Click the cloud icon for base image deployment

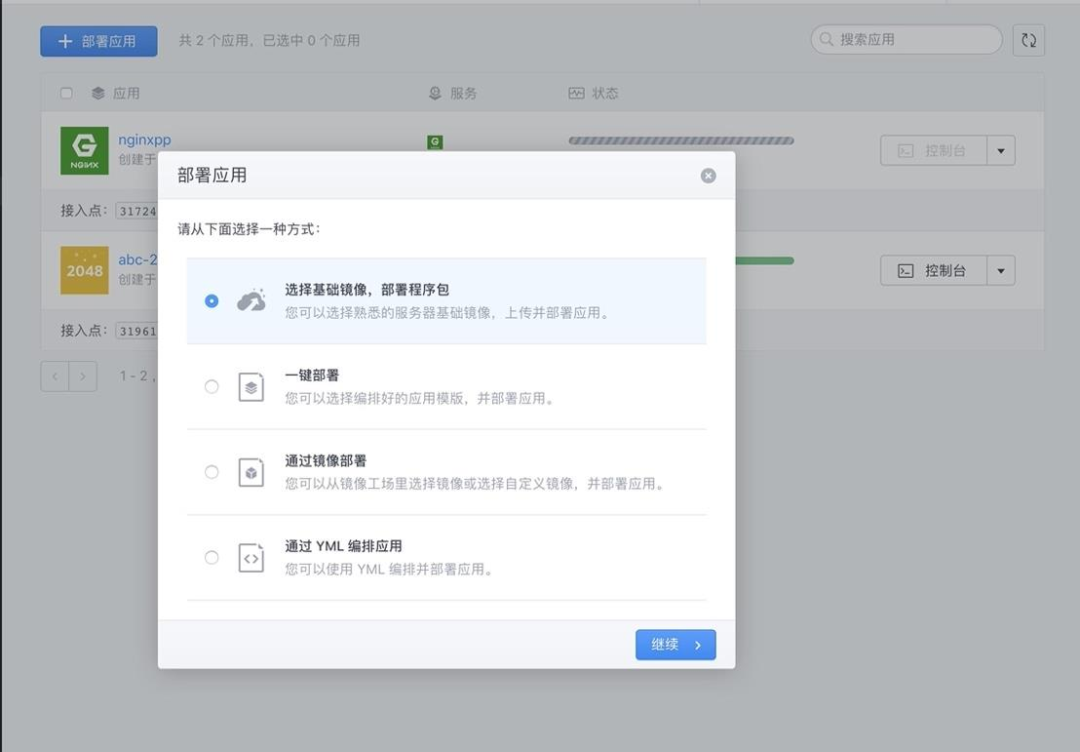click(251, 301)
